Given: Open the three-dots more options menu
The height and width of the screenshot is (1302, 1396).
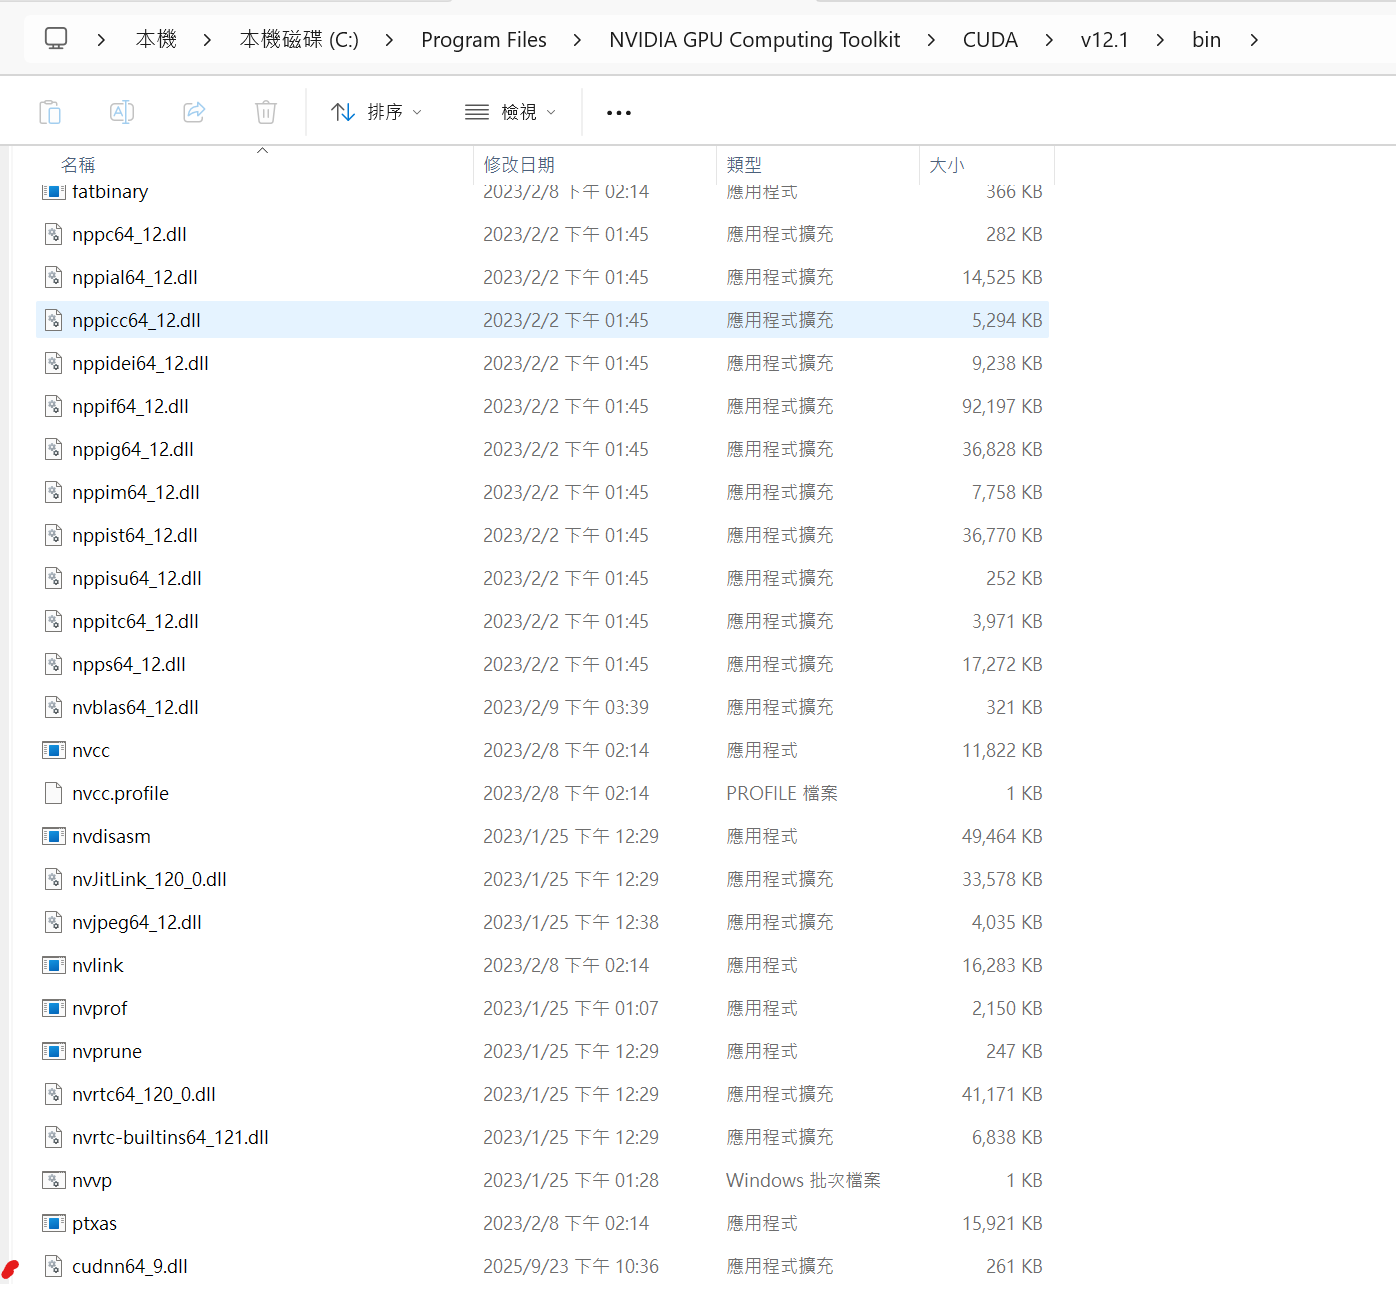Looking at the screenshot, I should coord(619,113).
